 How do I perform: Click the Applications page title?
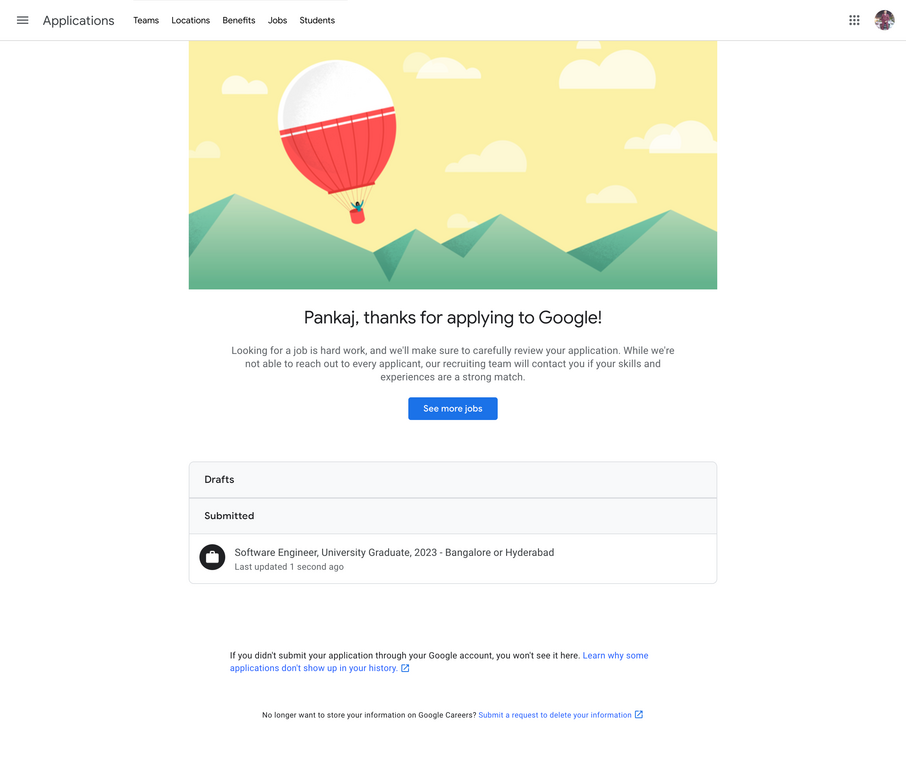click(79, 20)
